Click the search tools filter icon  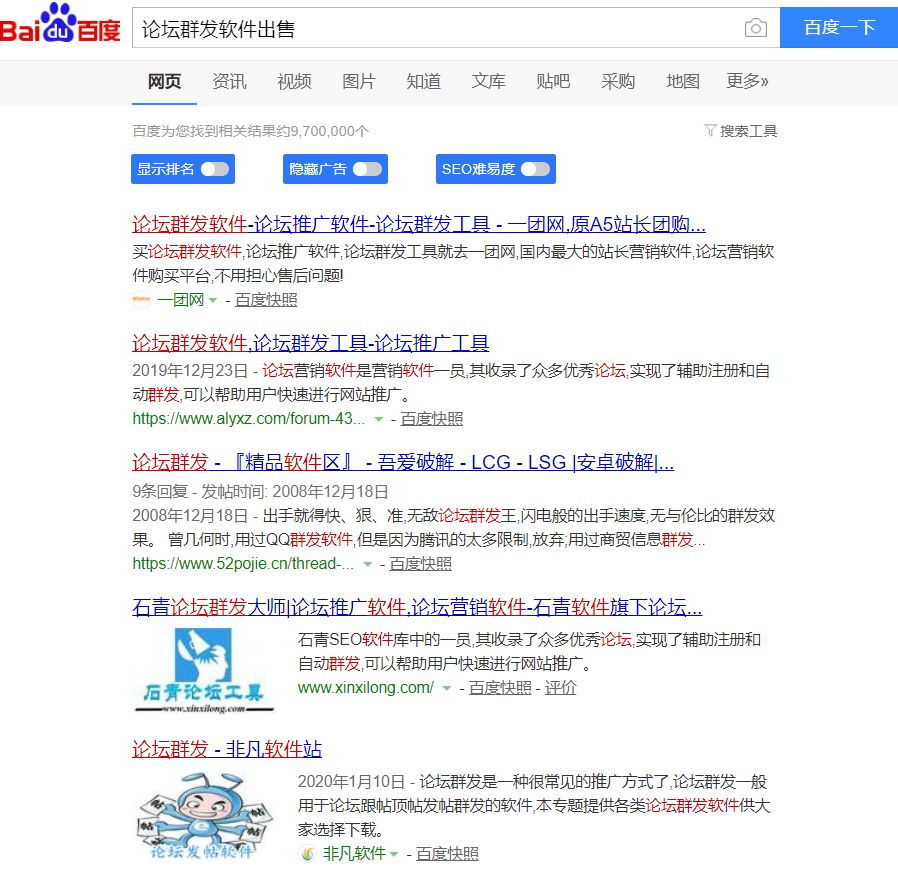[x=710, y=131]
